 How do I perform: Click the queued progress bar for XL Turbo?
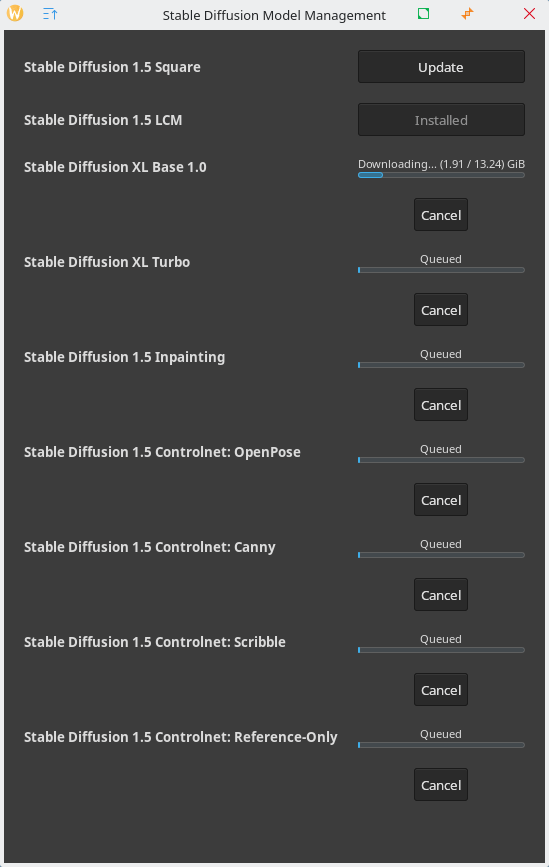[441, 270]
